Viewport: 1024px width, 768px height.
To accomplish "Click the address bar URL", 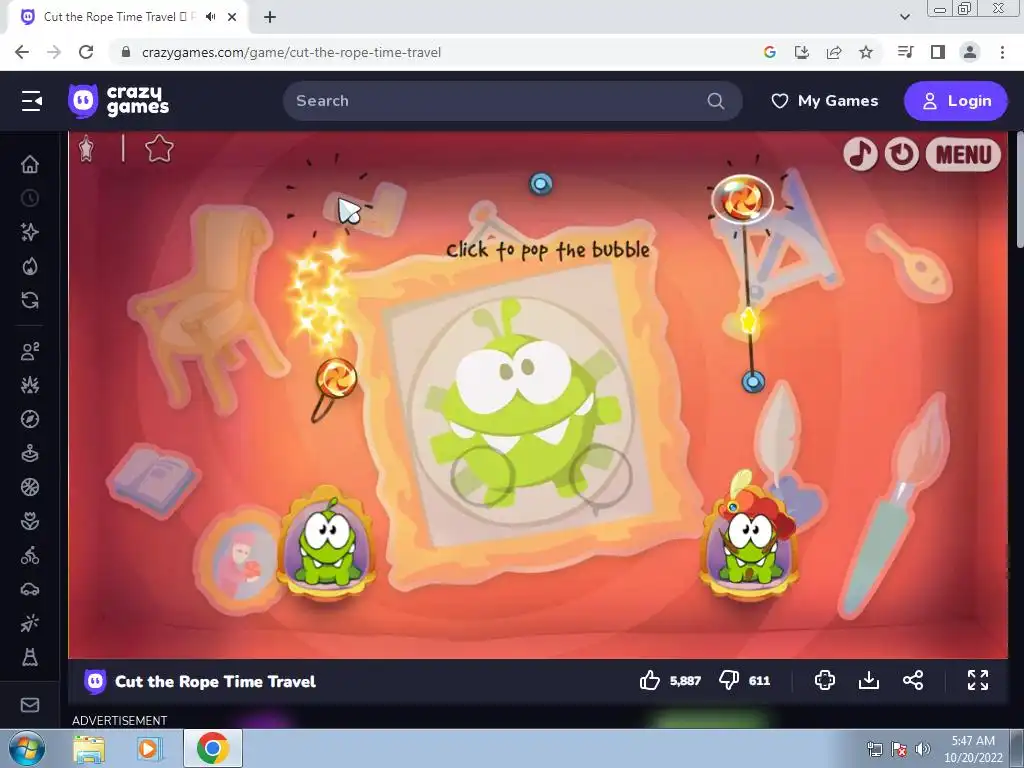I will coord(291,52).
